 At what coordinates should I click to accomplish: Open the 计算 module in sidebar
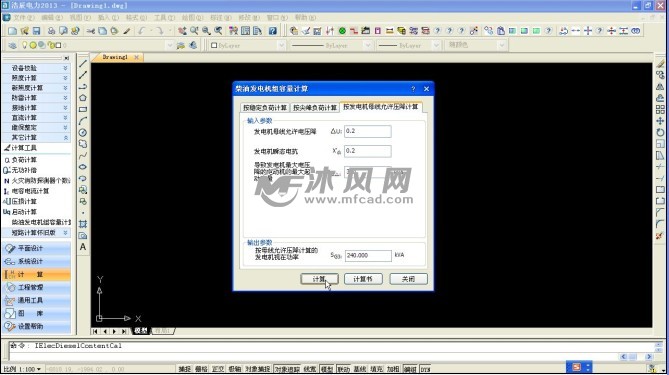coord(36,274)
